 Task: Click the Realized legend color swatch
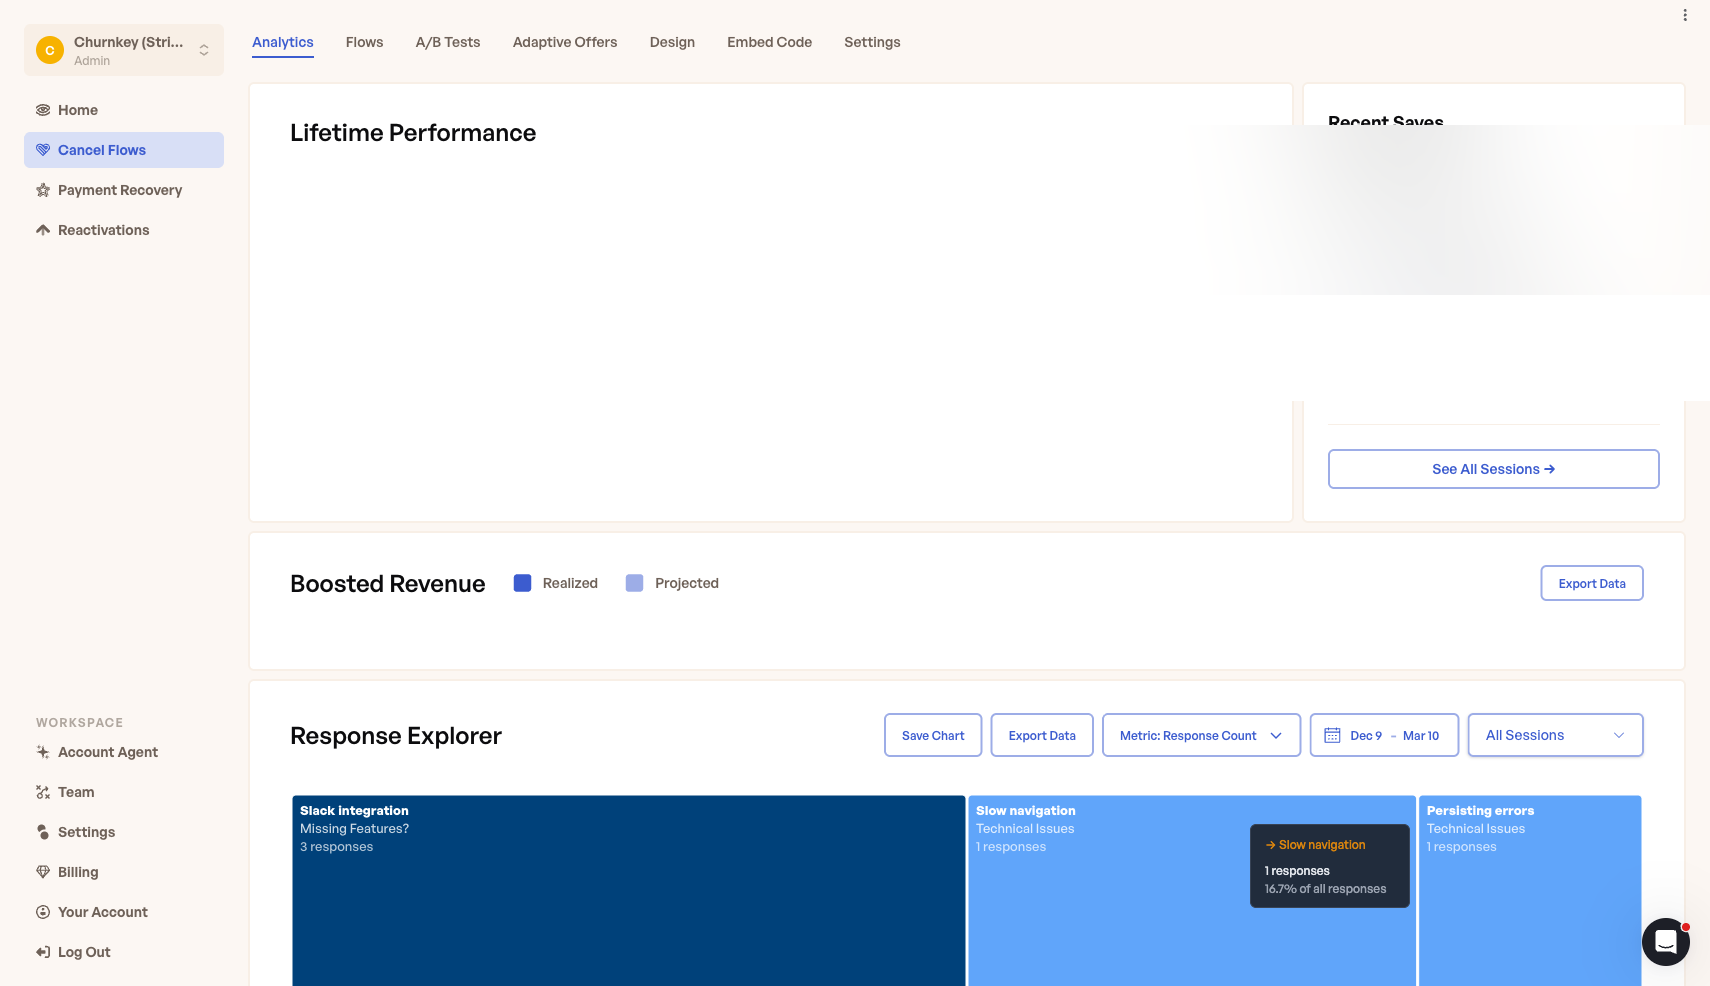pyautogui.click(x=521, y=583)
